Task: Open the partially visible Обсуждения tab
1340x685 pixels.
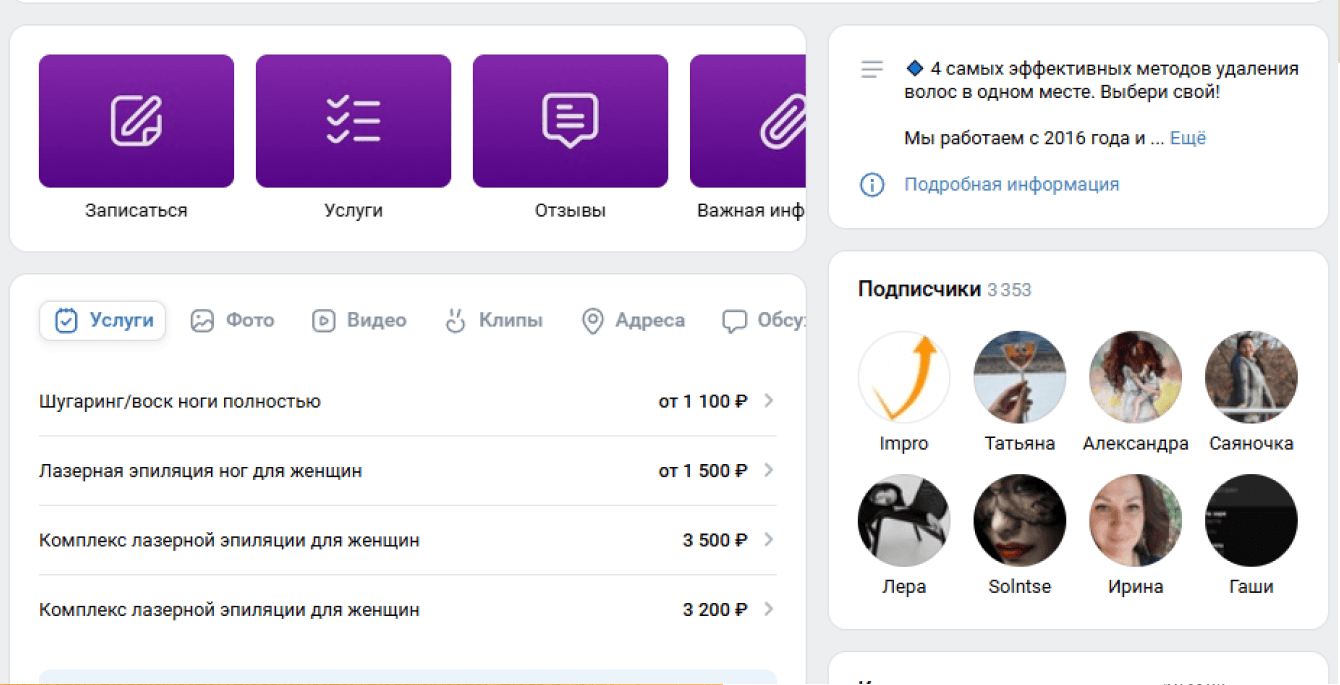Action: click(x=764, y=321)
